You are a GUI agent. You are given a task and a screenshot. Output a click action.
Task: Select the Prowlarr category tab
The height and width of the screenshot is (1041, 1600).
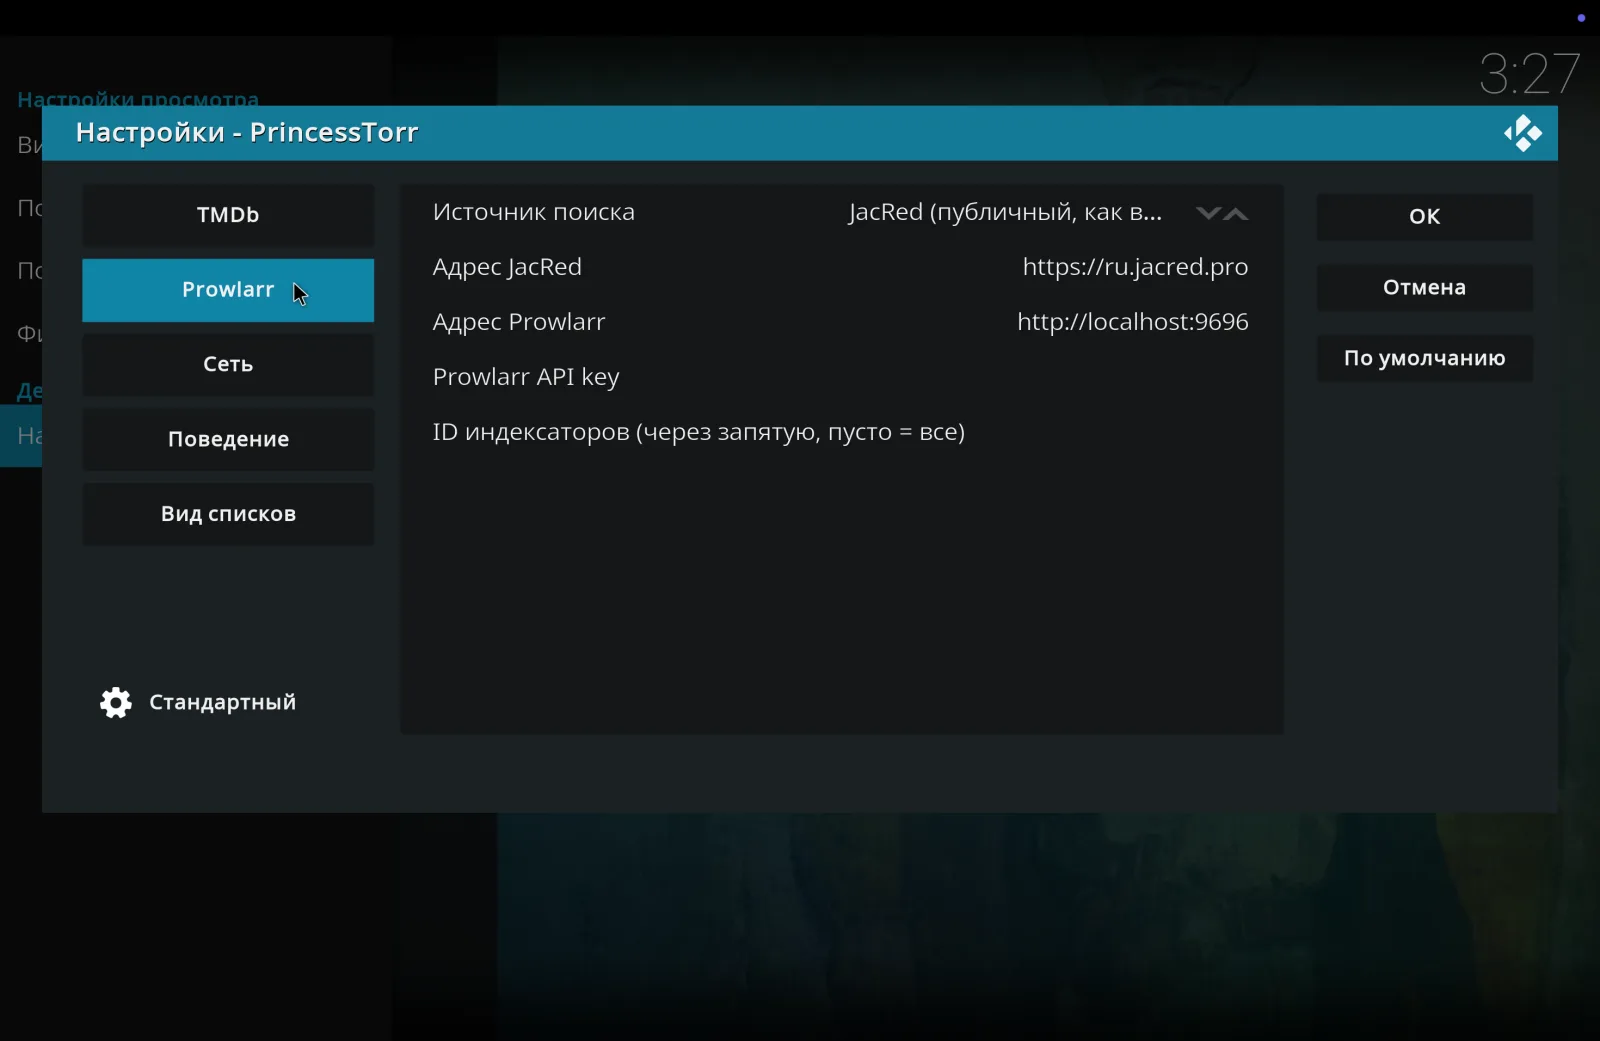click(228, 290)
